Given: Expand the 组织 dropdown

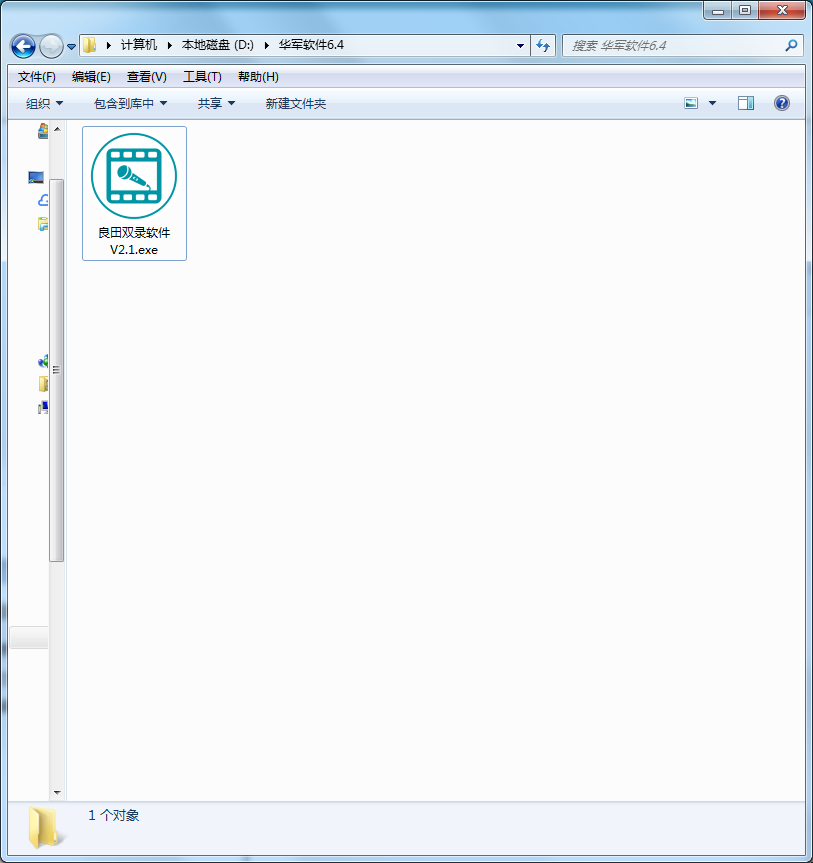Looking at the screenshot, I should 44,103.
